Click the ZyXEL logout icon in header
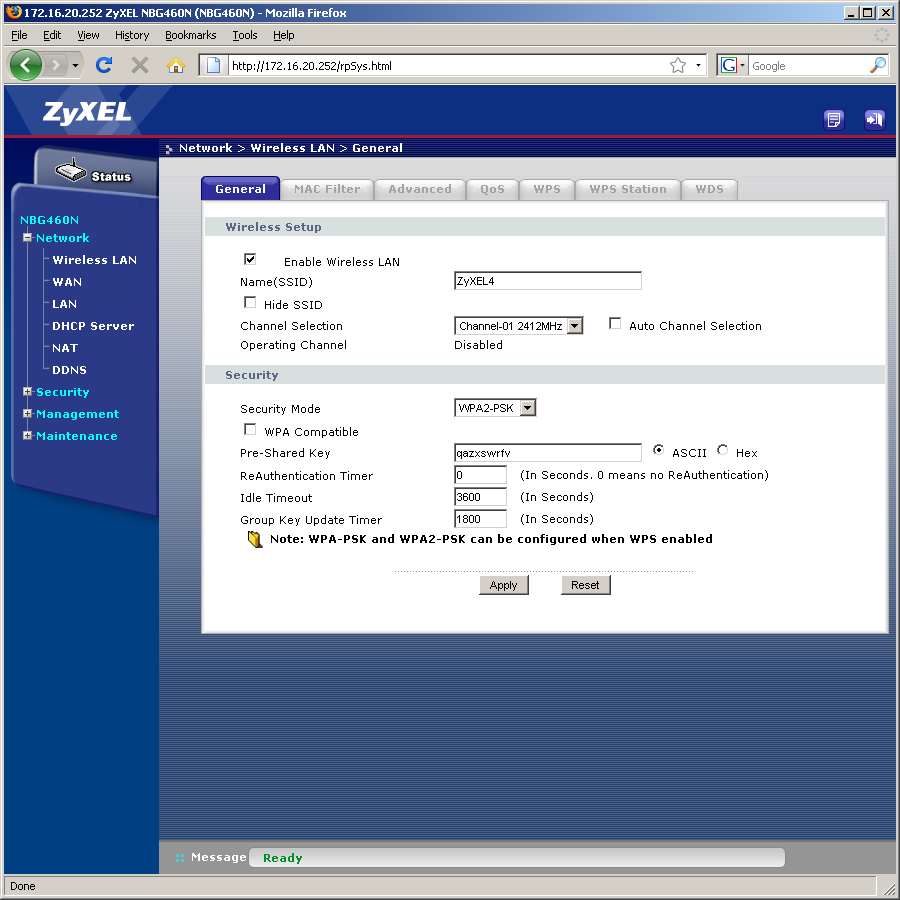 tap(875, 119)
